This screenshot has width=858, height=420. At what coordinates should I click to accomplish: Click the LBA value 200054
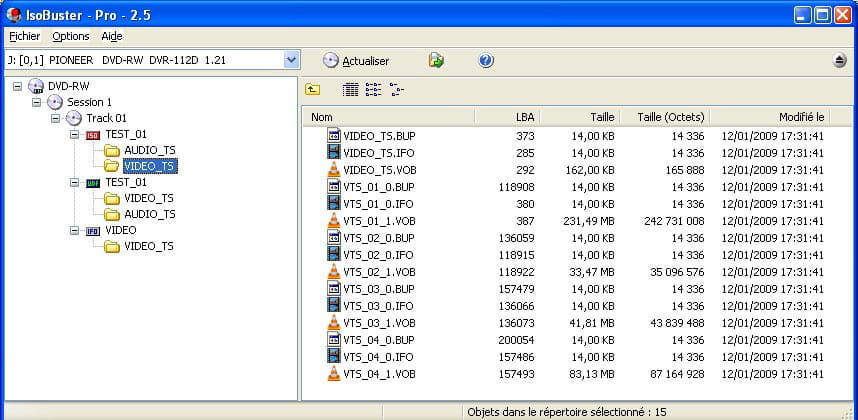click(517, 340)
